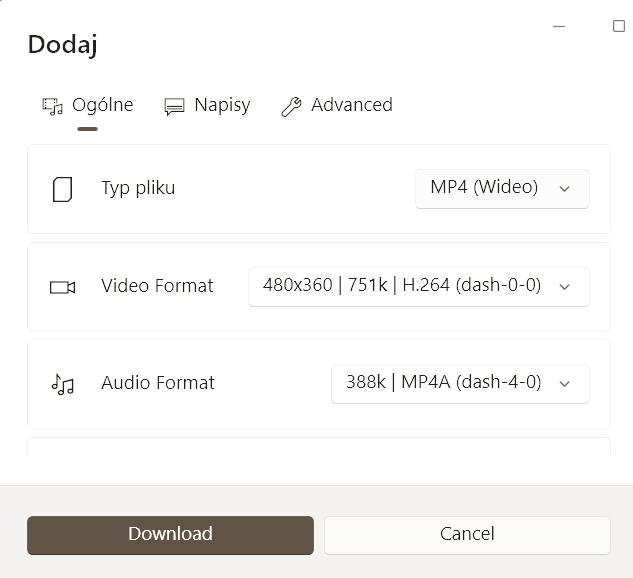Open the MP4 (Wideo) file type dropdown
The height and width of the screenshot is (578, 633).
502,189
